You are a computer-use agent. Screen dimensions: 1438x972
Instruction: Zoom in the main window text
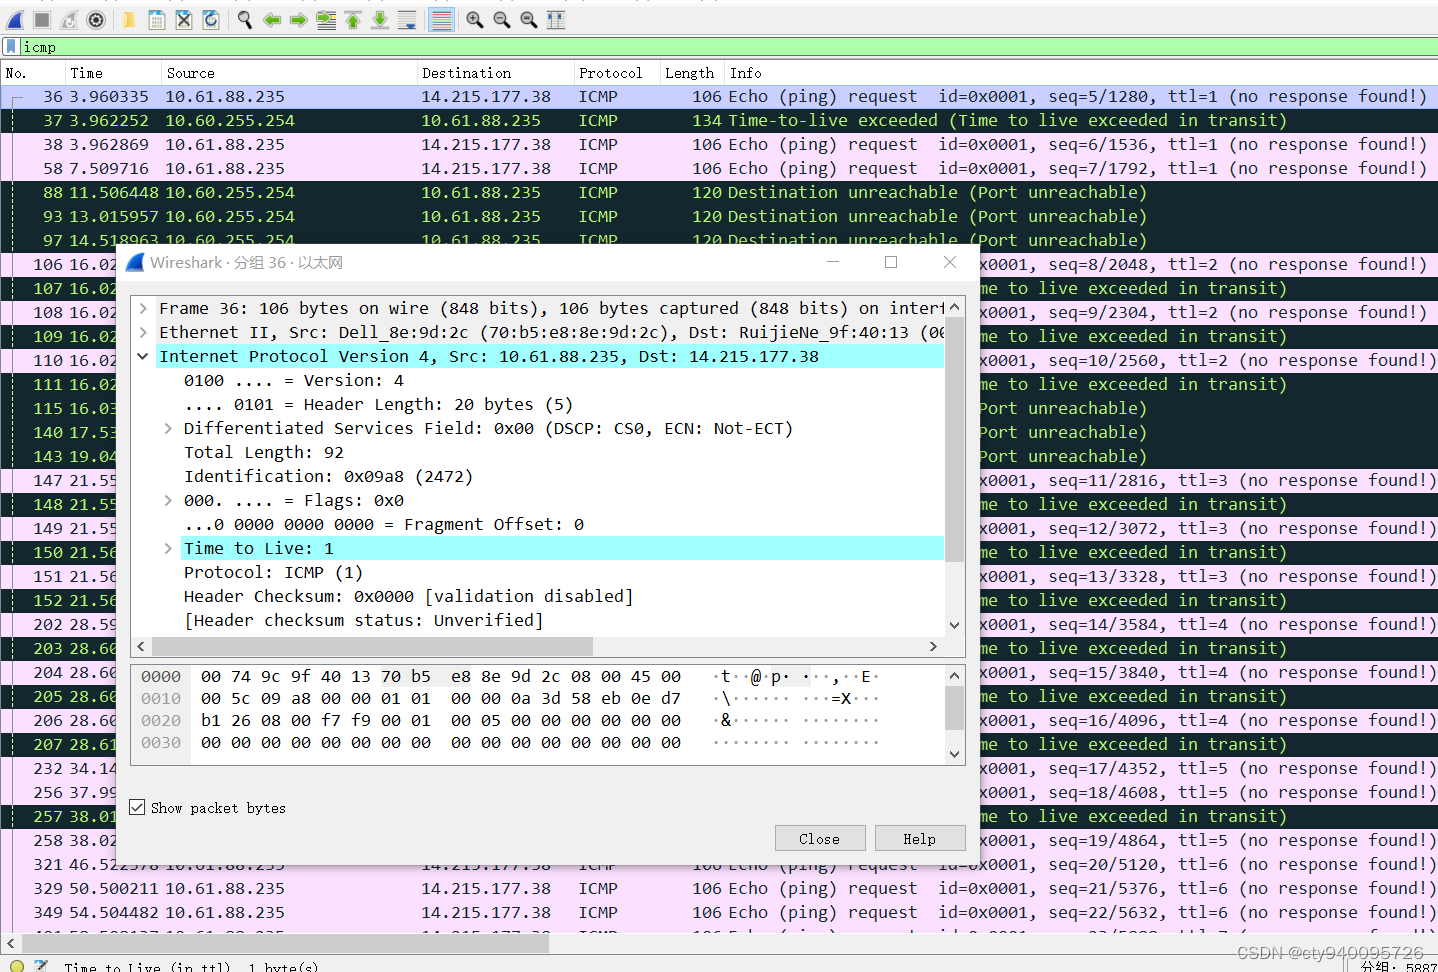click(475, 20)
